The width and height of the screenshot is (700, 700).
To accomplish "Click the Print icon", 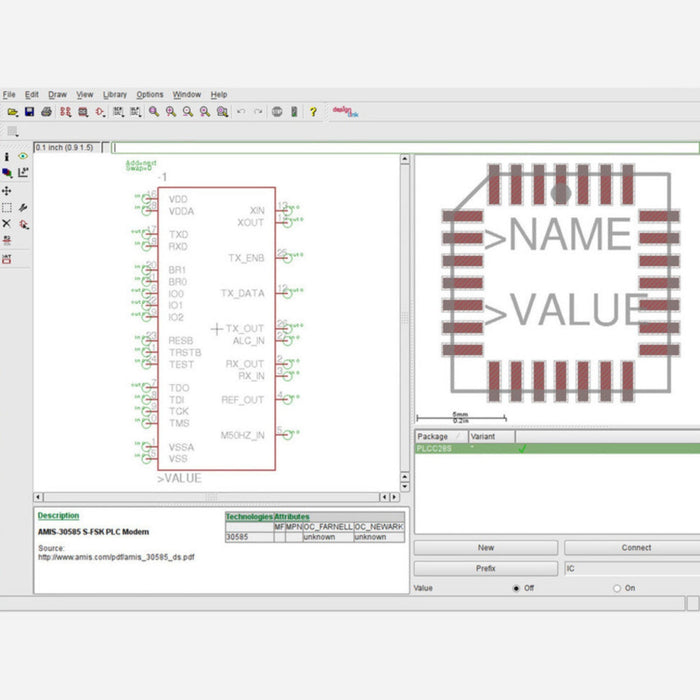I will 47,112.
